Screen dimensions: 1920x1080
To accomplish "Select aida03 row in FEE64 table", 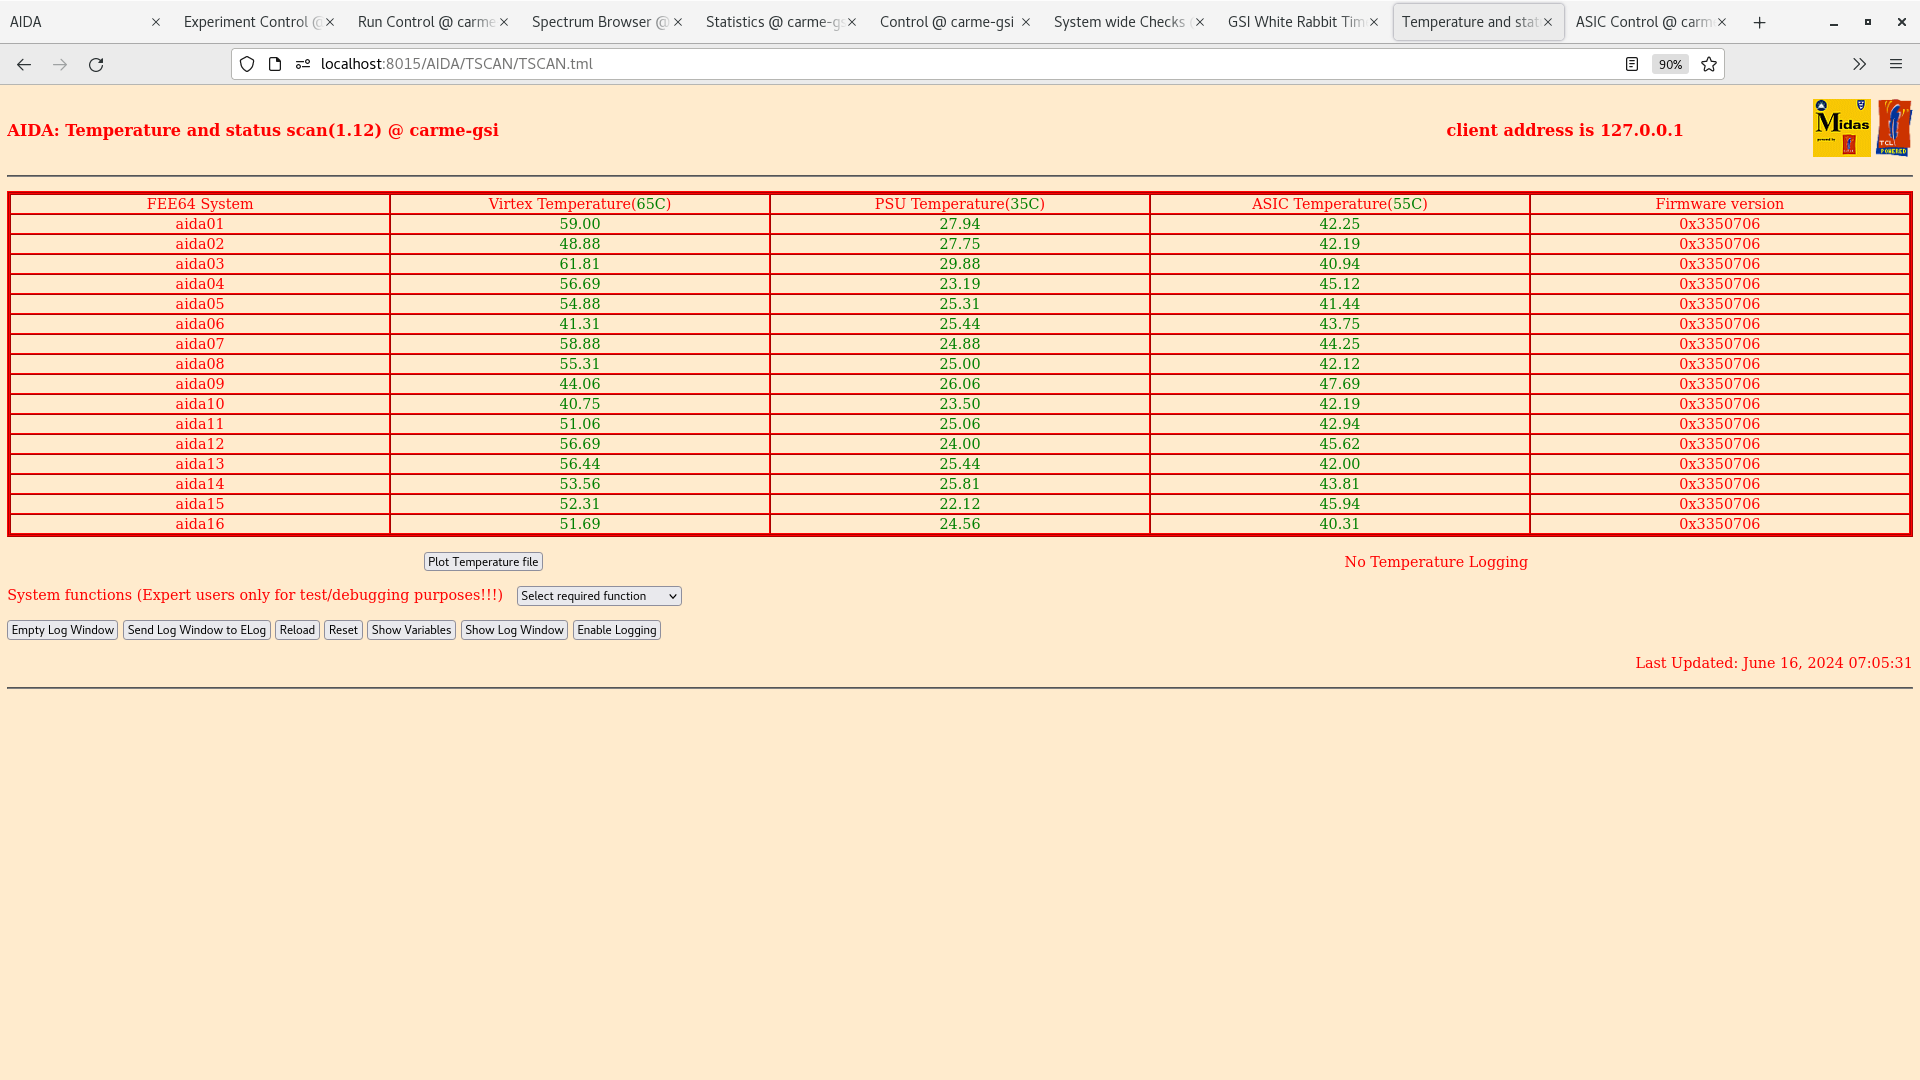I will [x=199, y=264].
